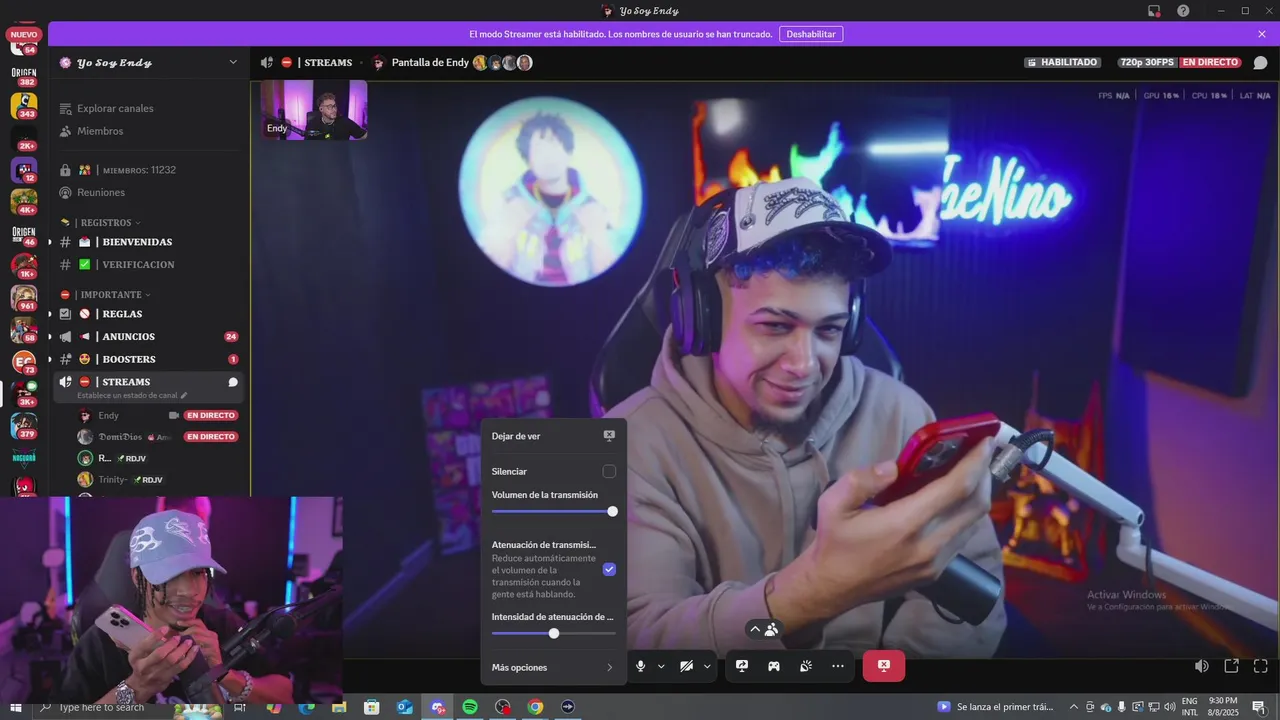
Task: Open server icon with 343 badge
Action: click(24, 106)
